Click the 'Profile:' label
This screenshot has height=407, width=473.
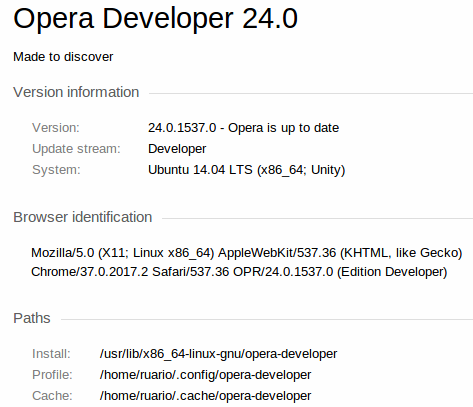(x=52, y=375)
